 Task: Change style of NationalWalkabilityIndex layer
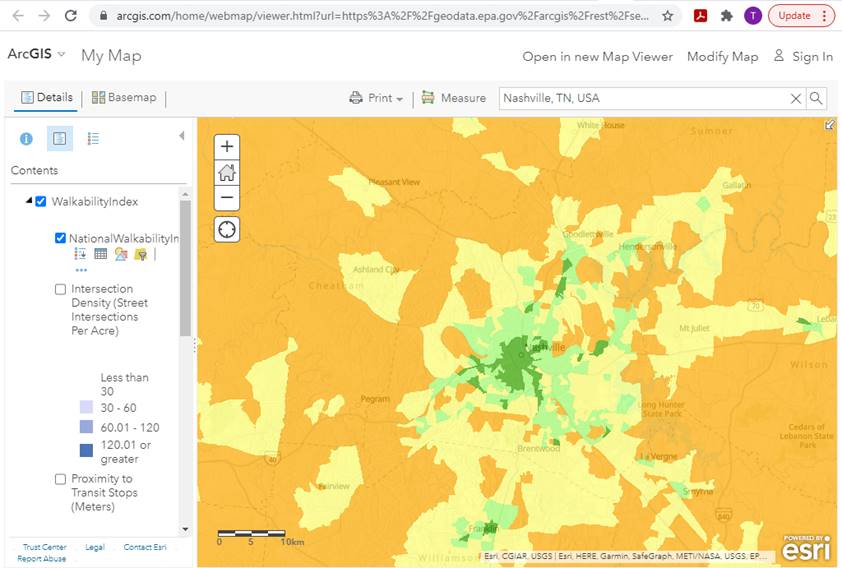tap(121, 254)
